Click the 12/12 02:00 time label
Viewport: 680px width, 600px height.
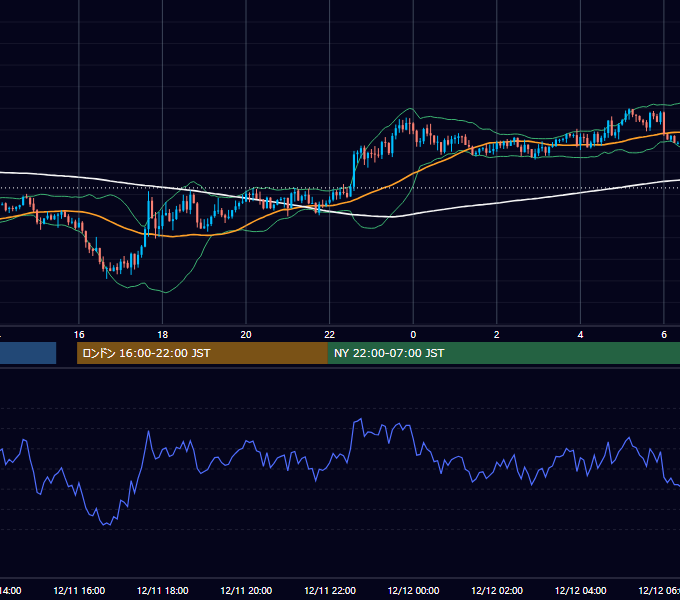click(497, 590)
